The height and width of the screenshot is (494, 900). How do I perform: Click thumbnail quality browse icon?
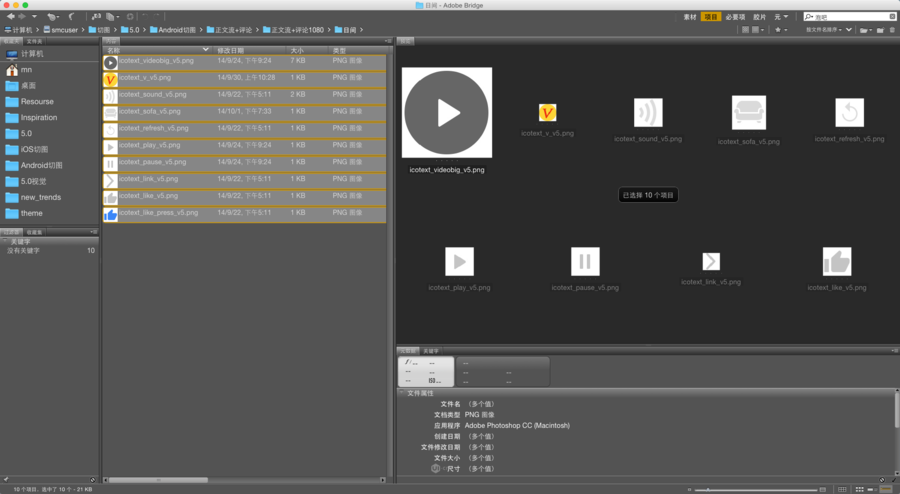(x=746, y=30)
